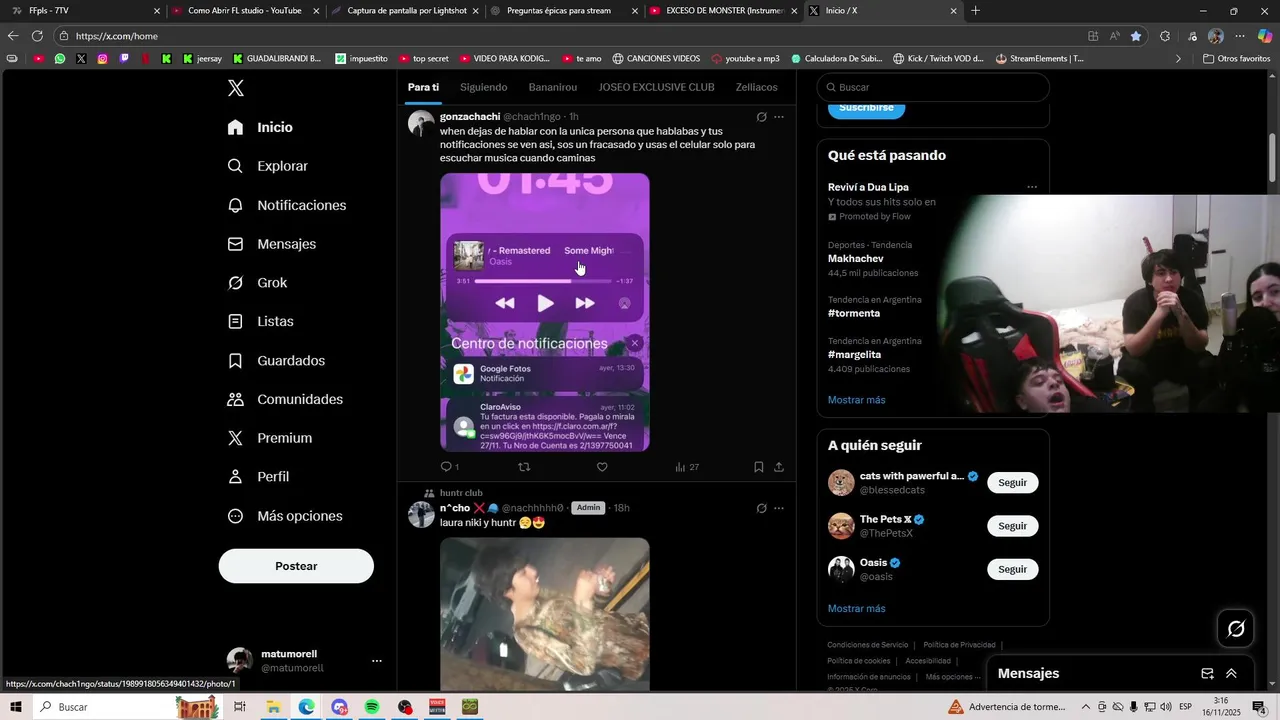
Task: Switch to Como Abrir FL studio YouTube tab
Action: (245, 11)
